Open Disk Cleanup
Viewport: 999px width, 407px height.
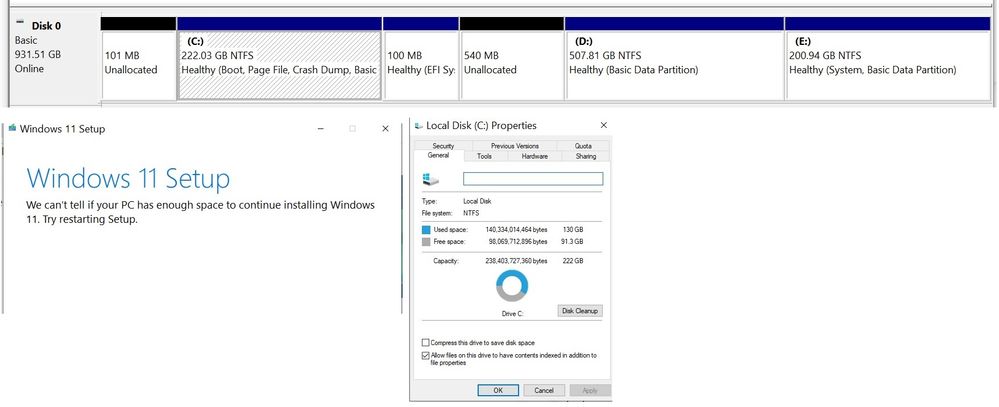(580, 311)
